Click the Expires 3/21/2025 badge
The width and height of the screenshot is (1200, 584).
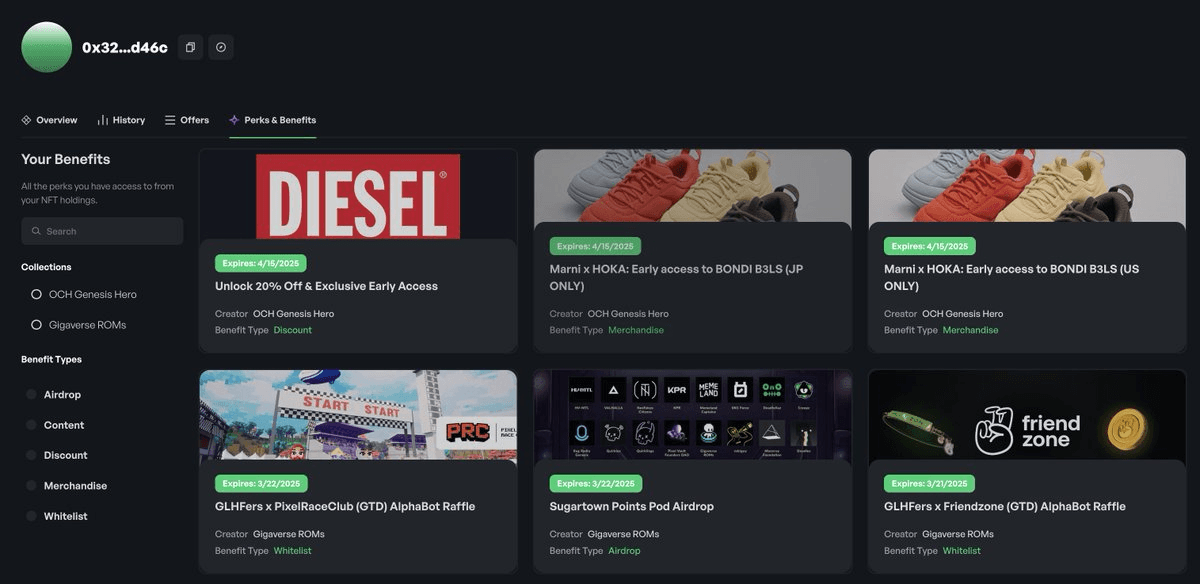(x=930, y=484)
